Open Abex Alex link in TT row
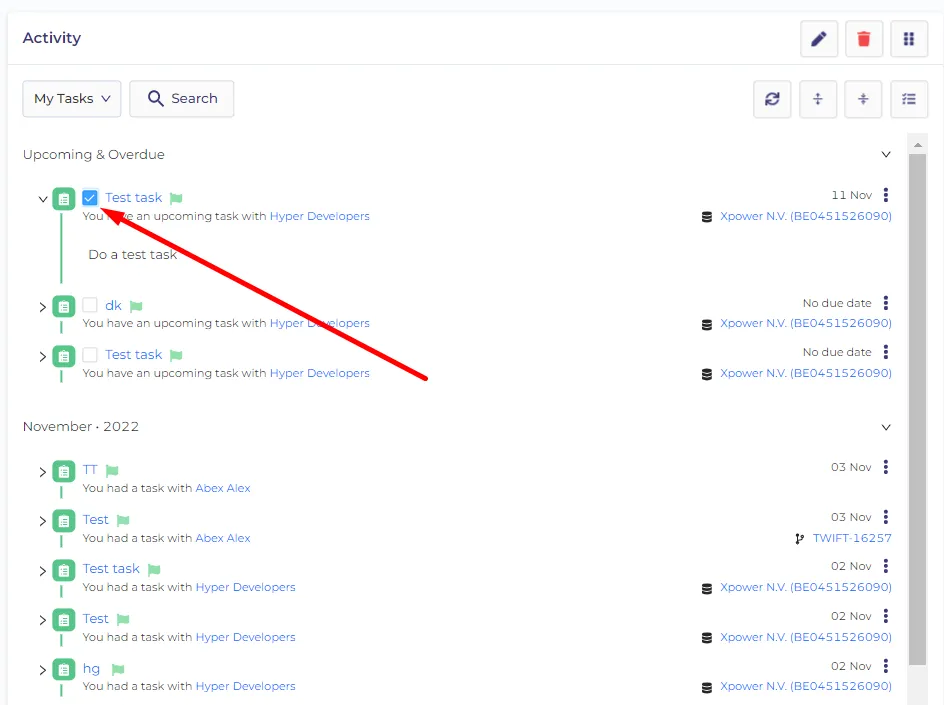The width and height of the screenshot is (944, 705). coord(223,488)
